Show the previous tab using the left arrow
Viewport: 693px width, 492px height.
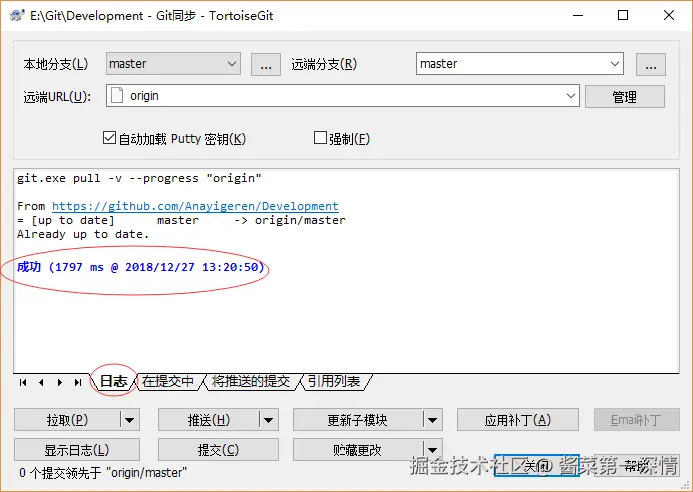point(41,382)
